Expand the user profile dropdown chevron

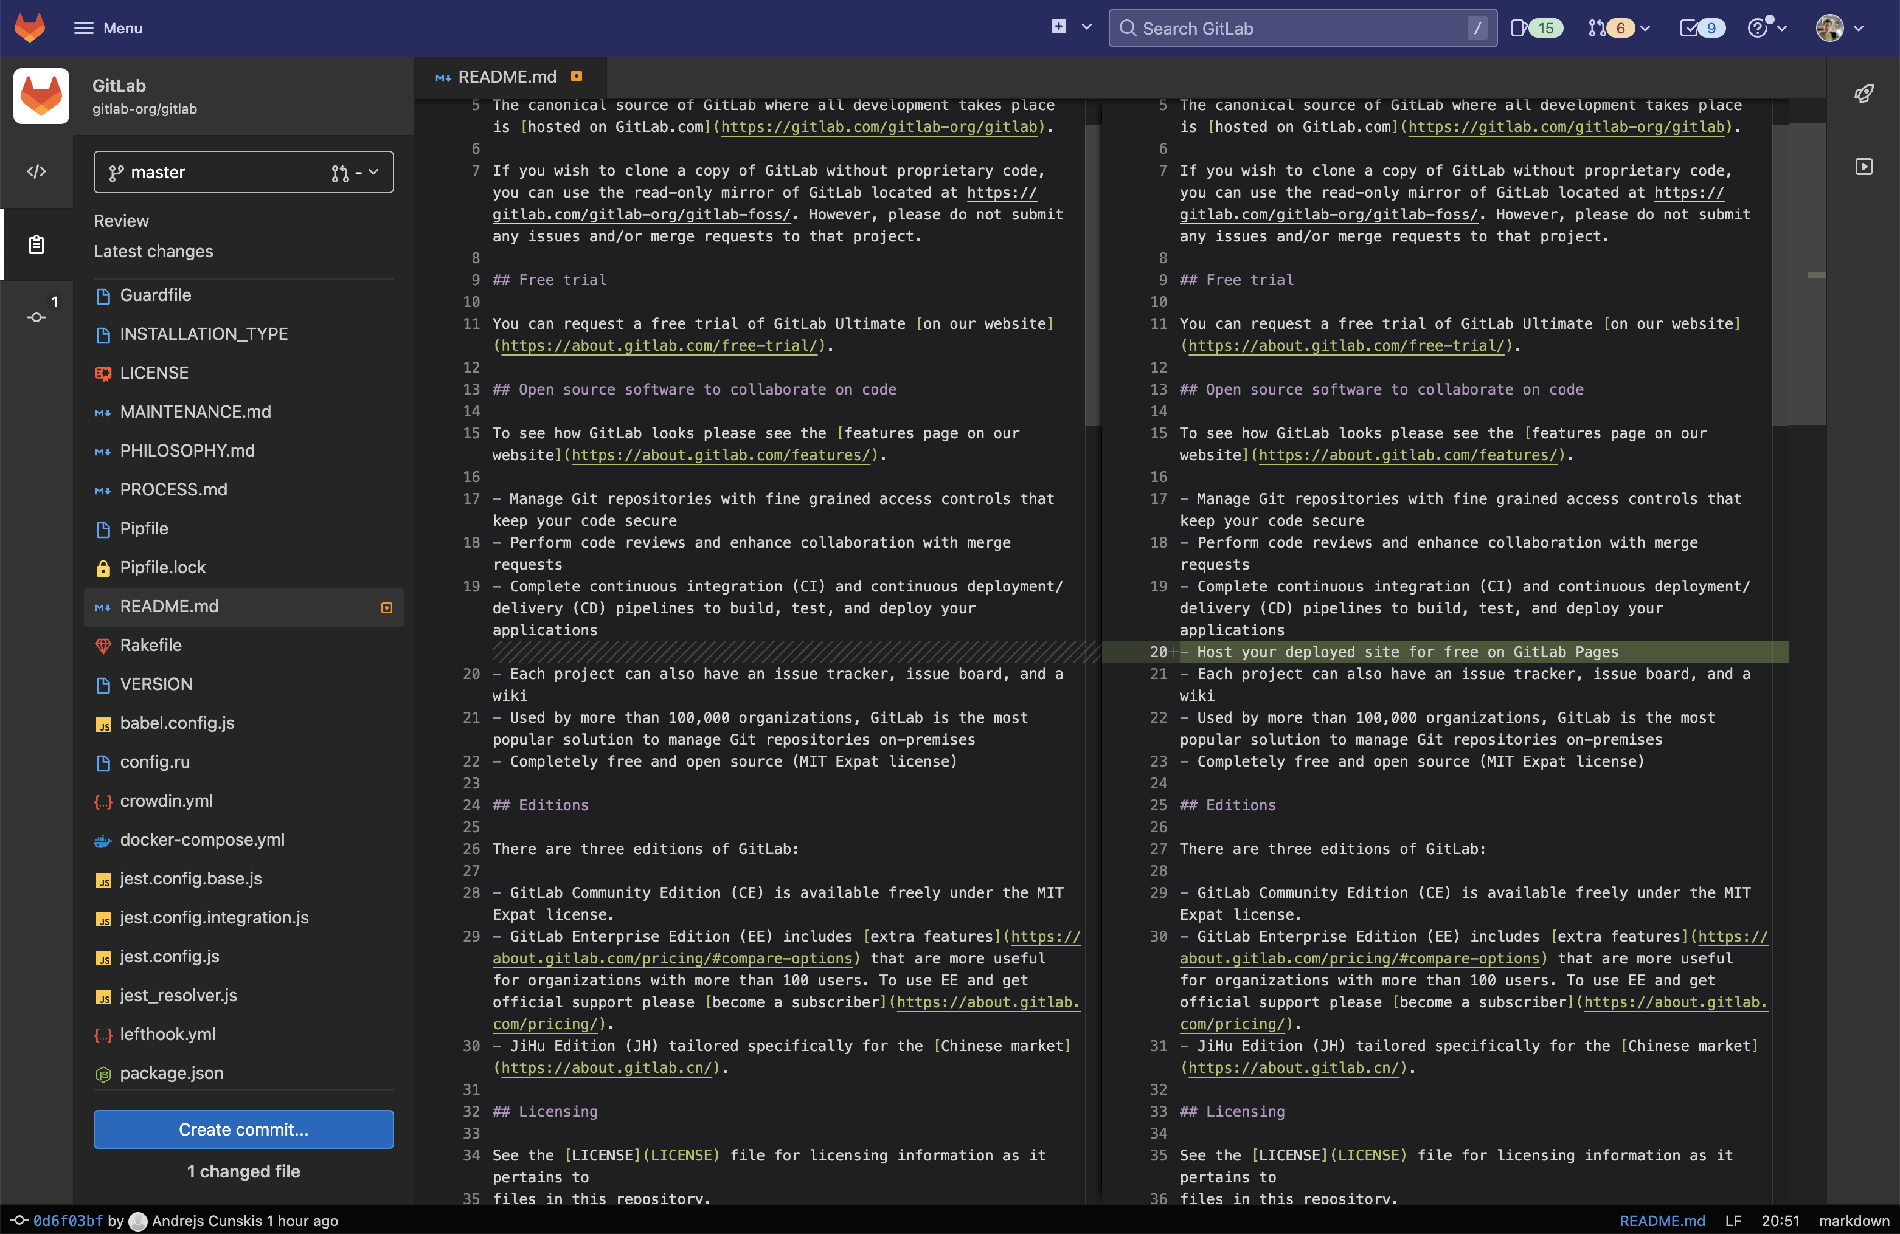point(1859,28)
